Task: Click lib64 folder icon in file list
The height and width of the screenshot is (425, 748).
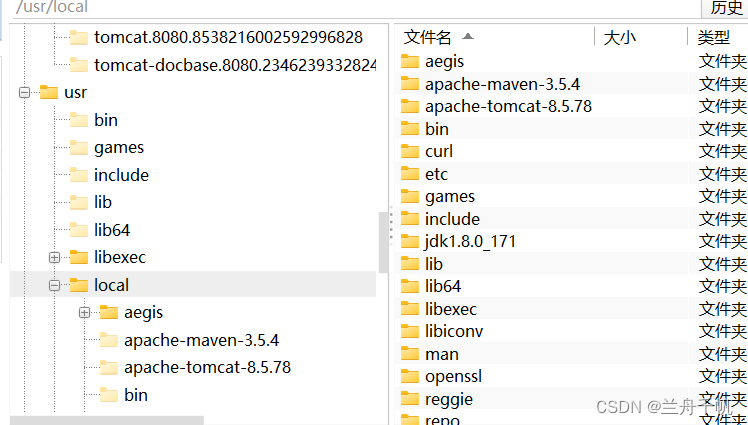Action: coord(410,286)
